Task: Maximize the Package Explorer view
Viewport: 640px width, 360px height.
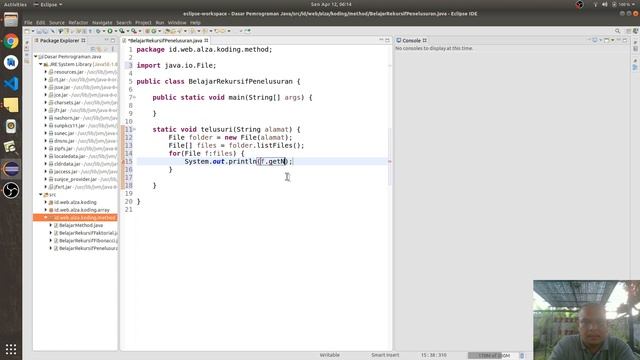Action: point(113,40)
